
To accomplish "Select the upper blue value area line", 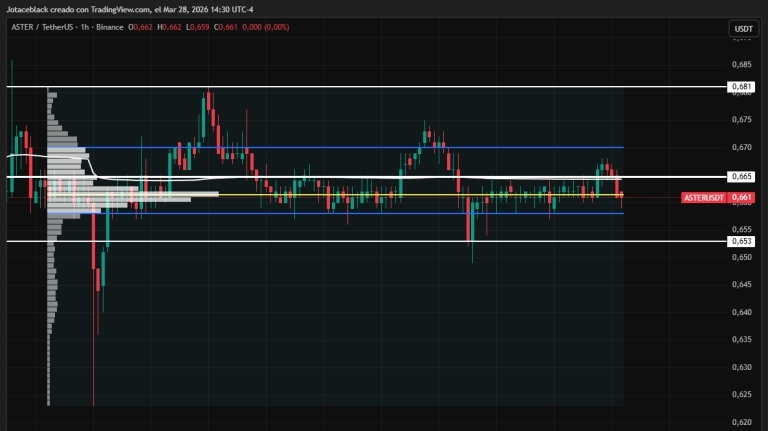I will [x=336, y=147].
